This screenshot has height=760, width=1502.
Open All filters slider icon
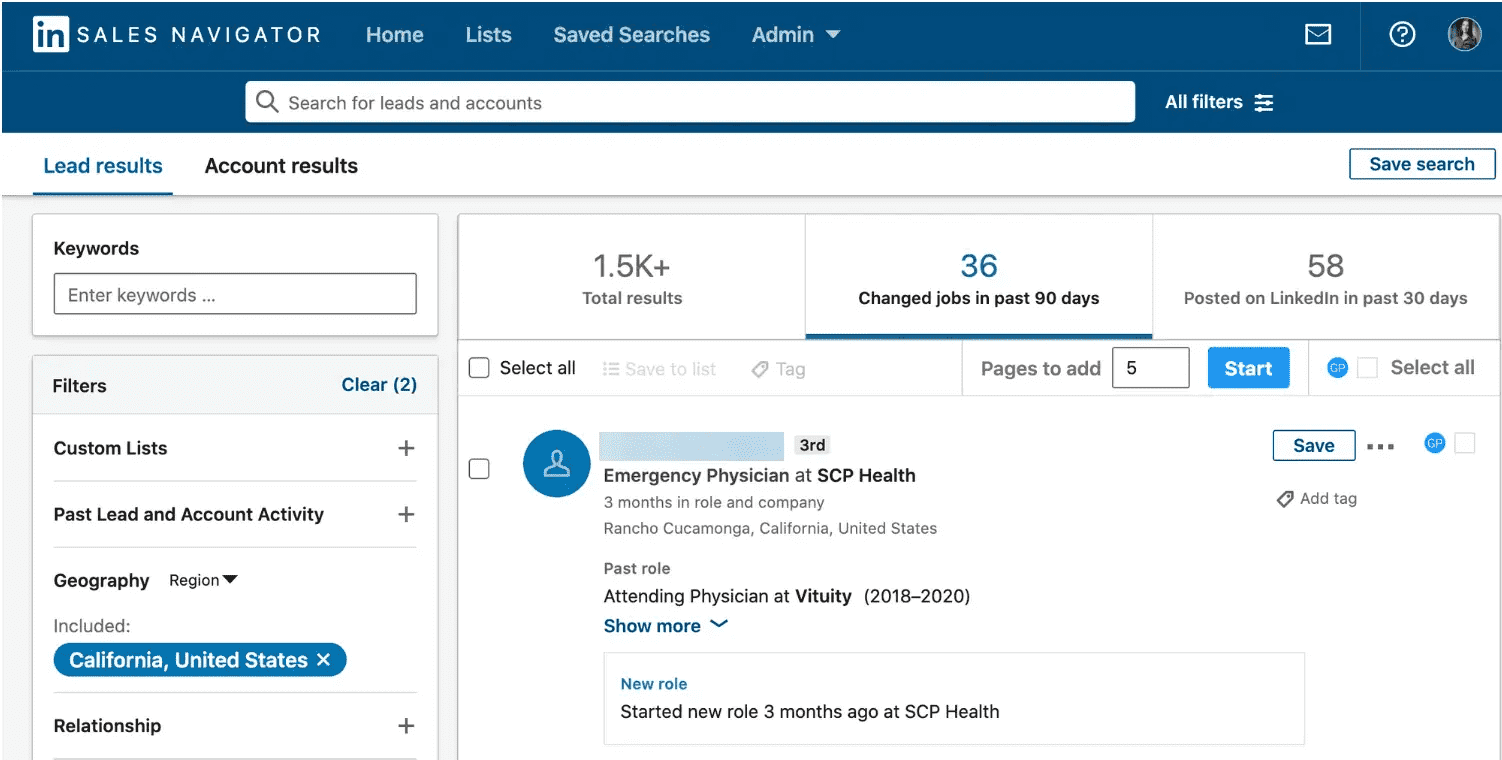(x=1264, y=102)
